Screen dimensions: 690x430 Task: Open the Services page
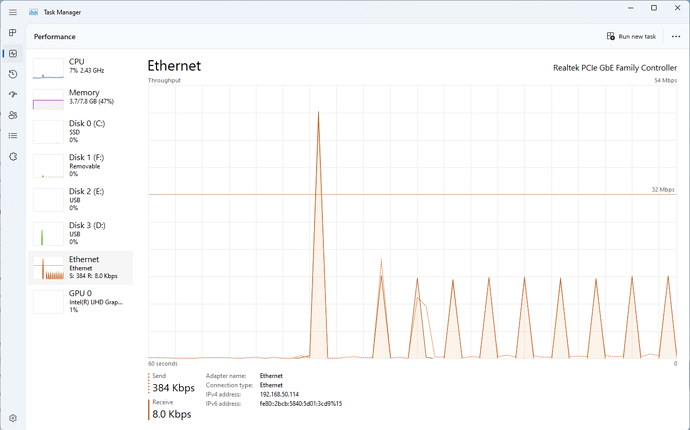(12, 157)
